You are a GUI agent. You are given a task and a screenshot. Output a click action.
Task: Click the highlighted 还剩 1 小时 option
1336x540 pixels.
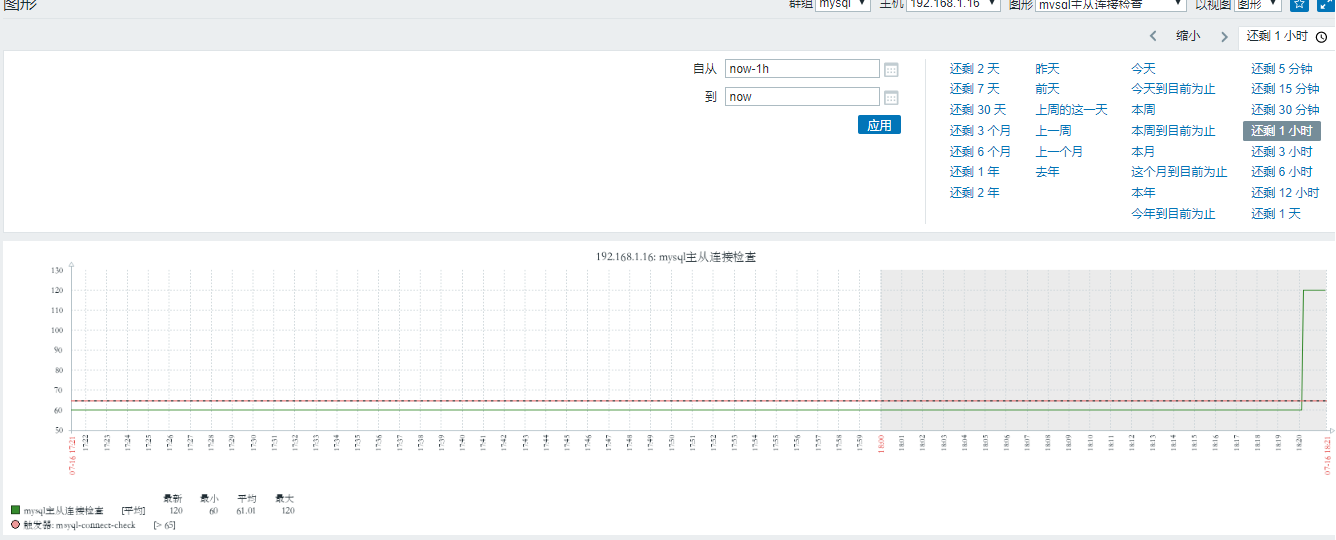tap(1282, 131)
